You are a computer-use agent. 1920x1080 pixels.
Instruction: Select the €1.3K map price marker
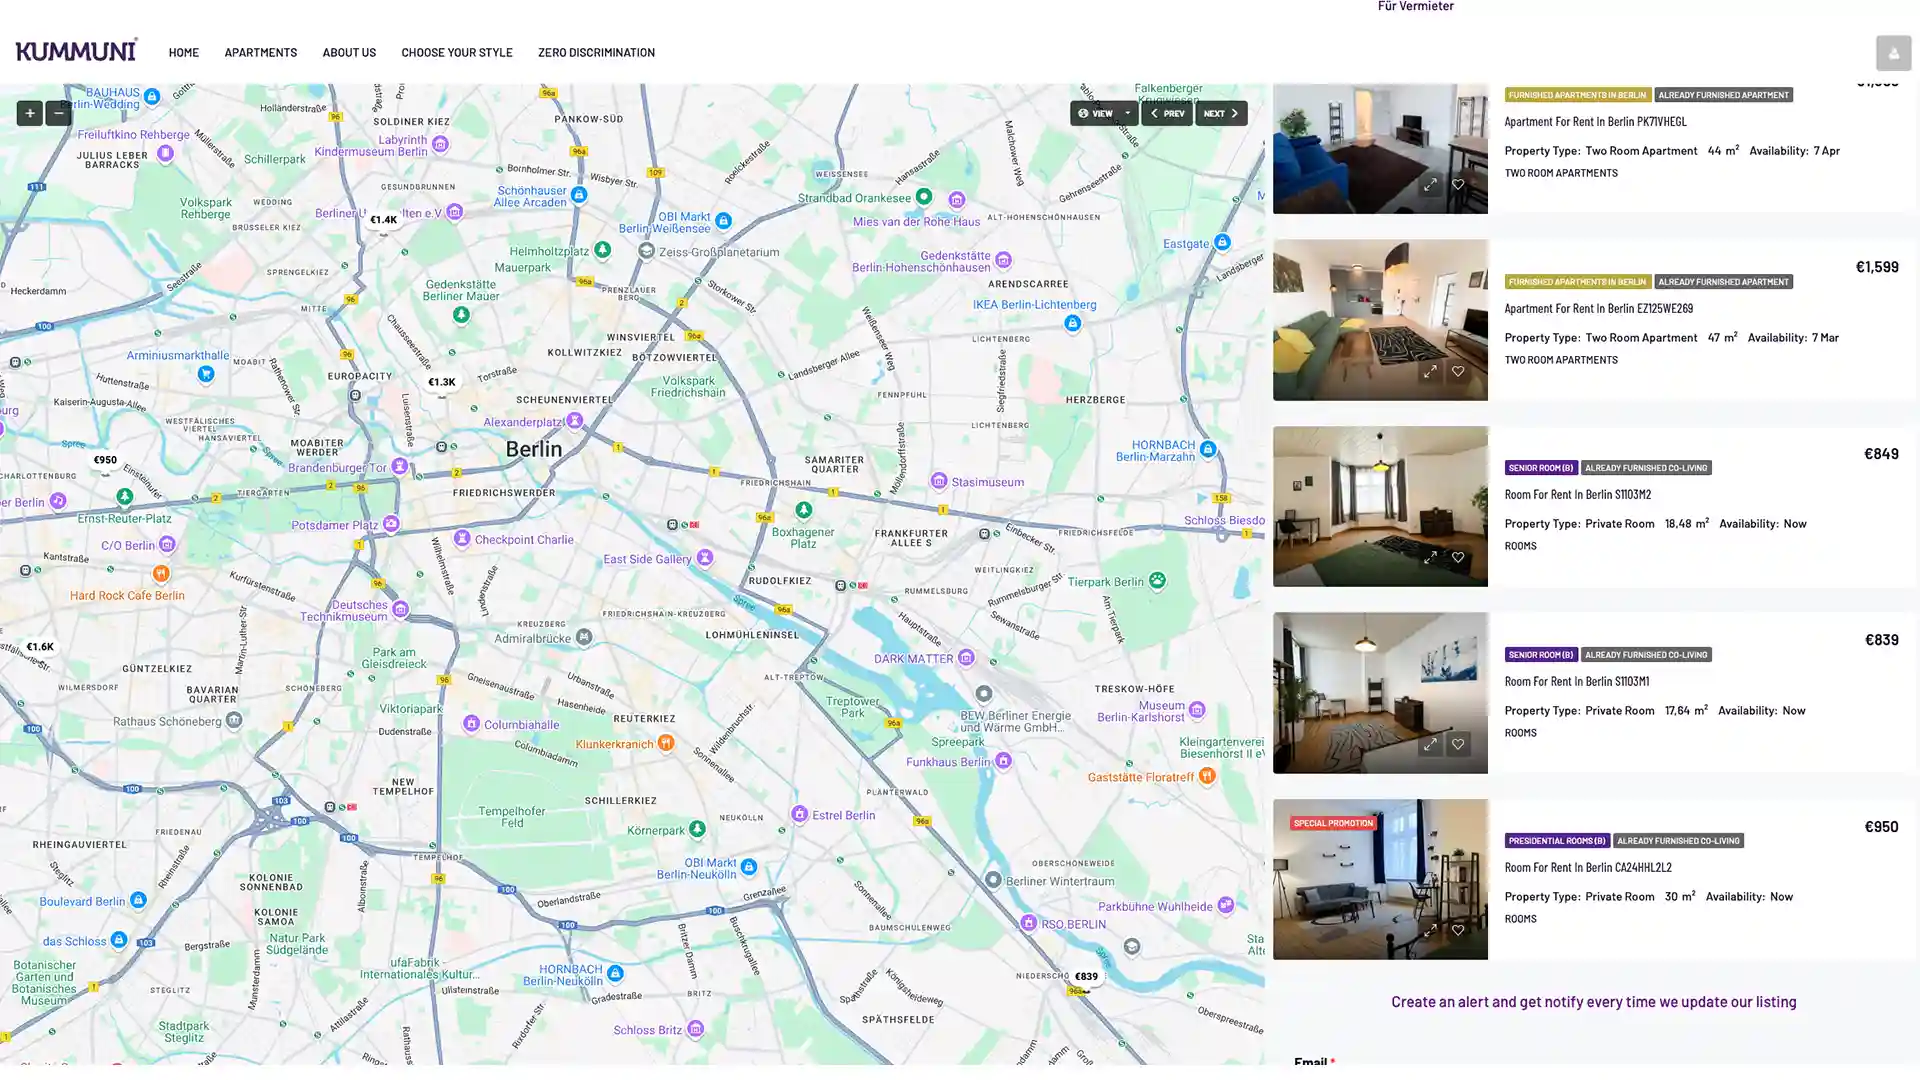441,383
